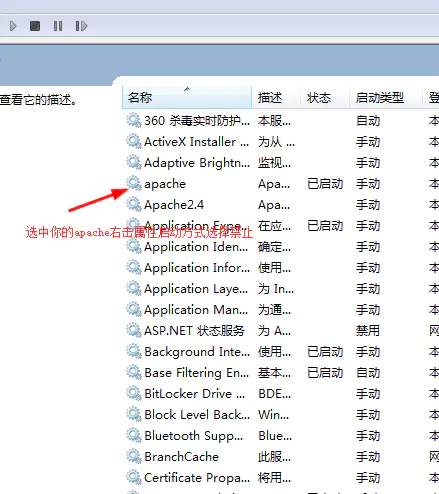
Task: Click the Restart Service toolbar icon
Action: coord(81,26)
